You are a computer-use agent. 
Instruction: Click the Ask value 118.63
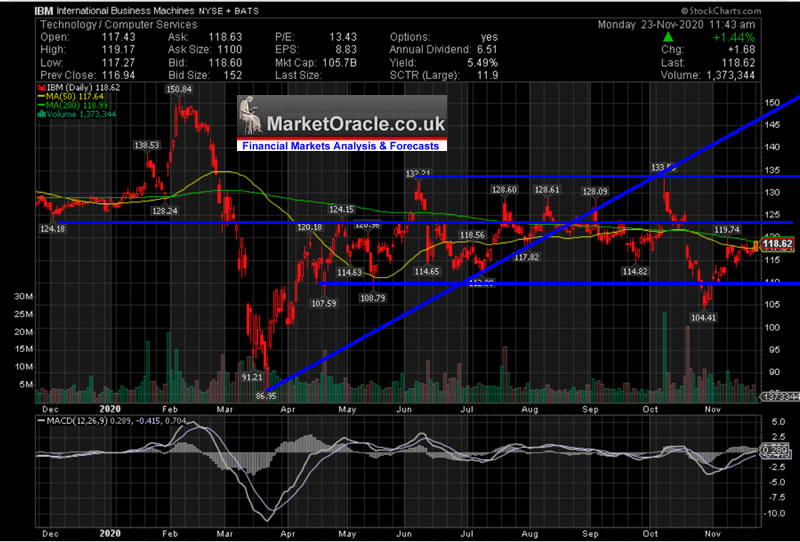pyautogui.click(x=225, y=37)
